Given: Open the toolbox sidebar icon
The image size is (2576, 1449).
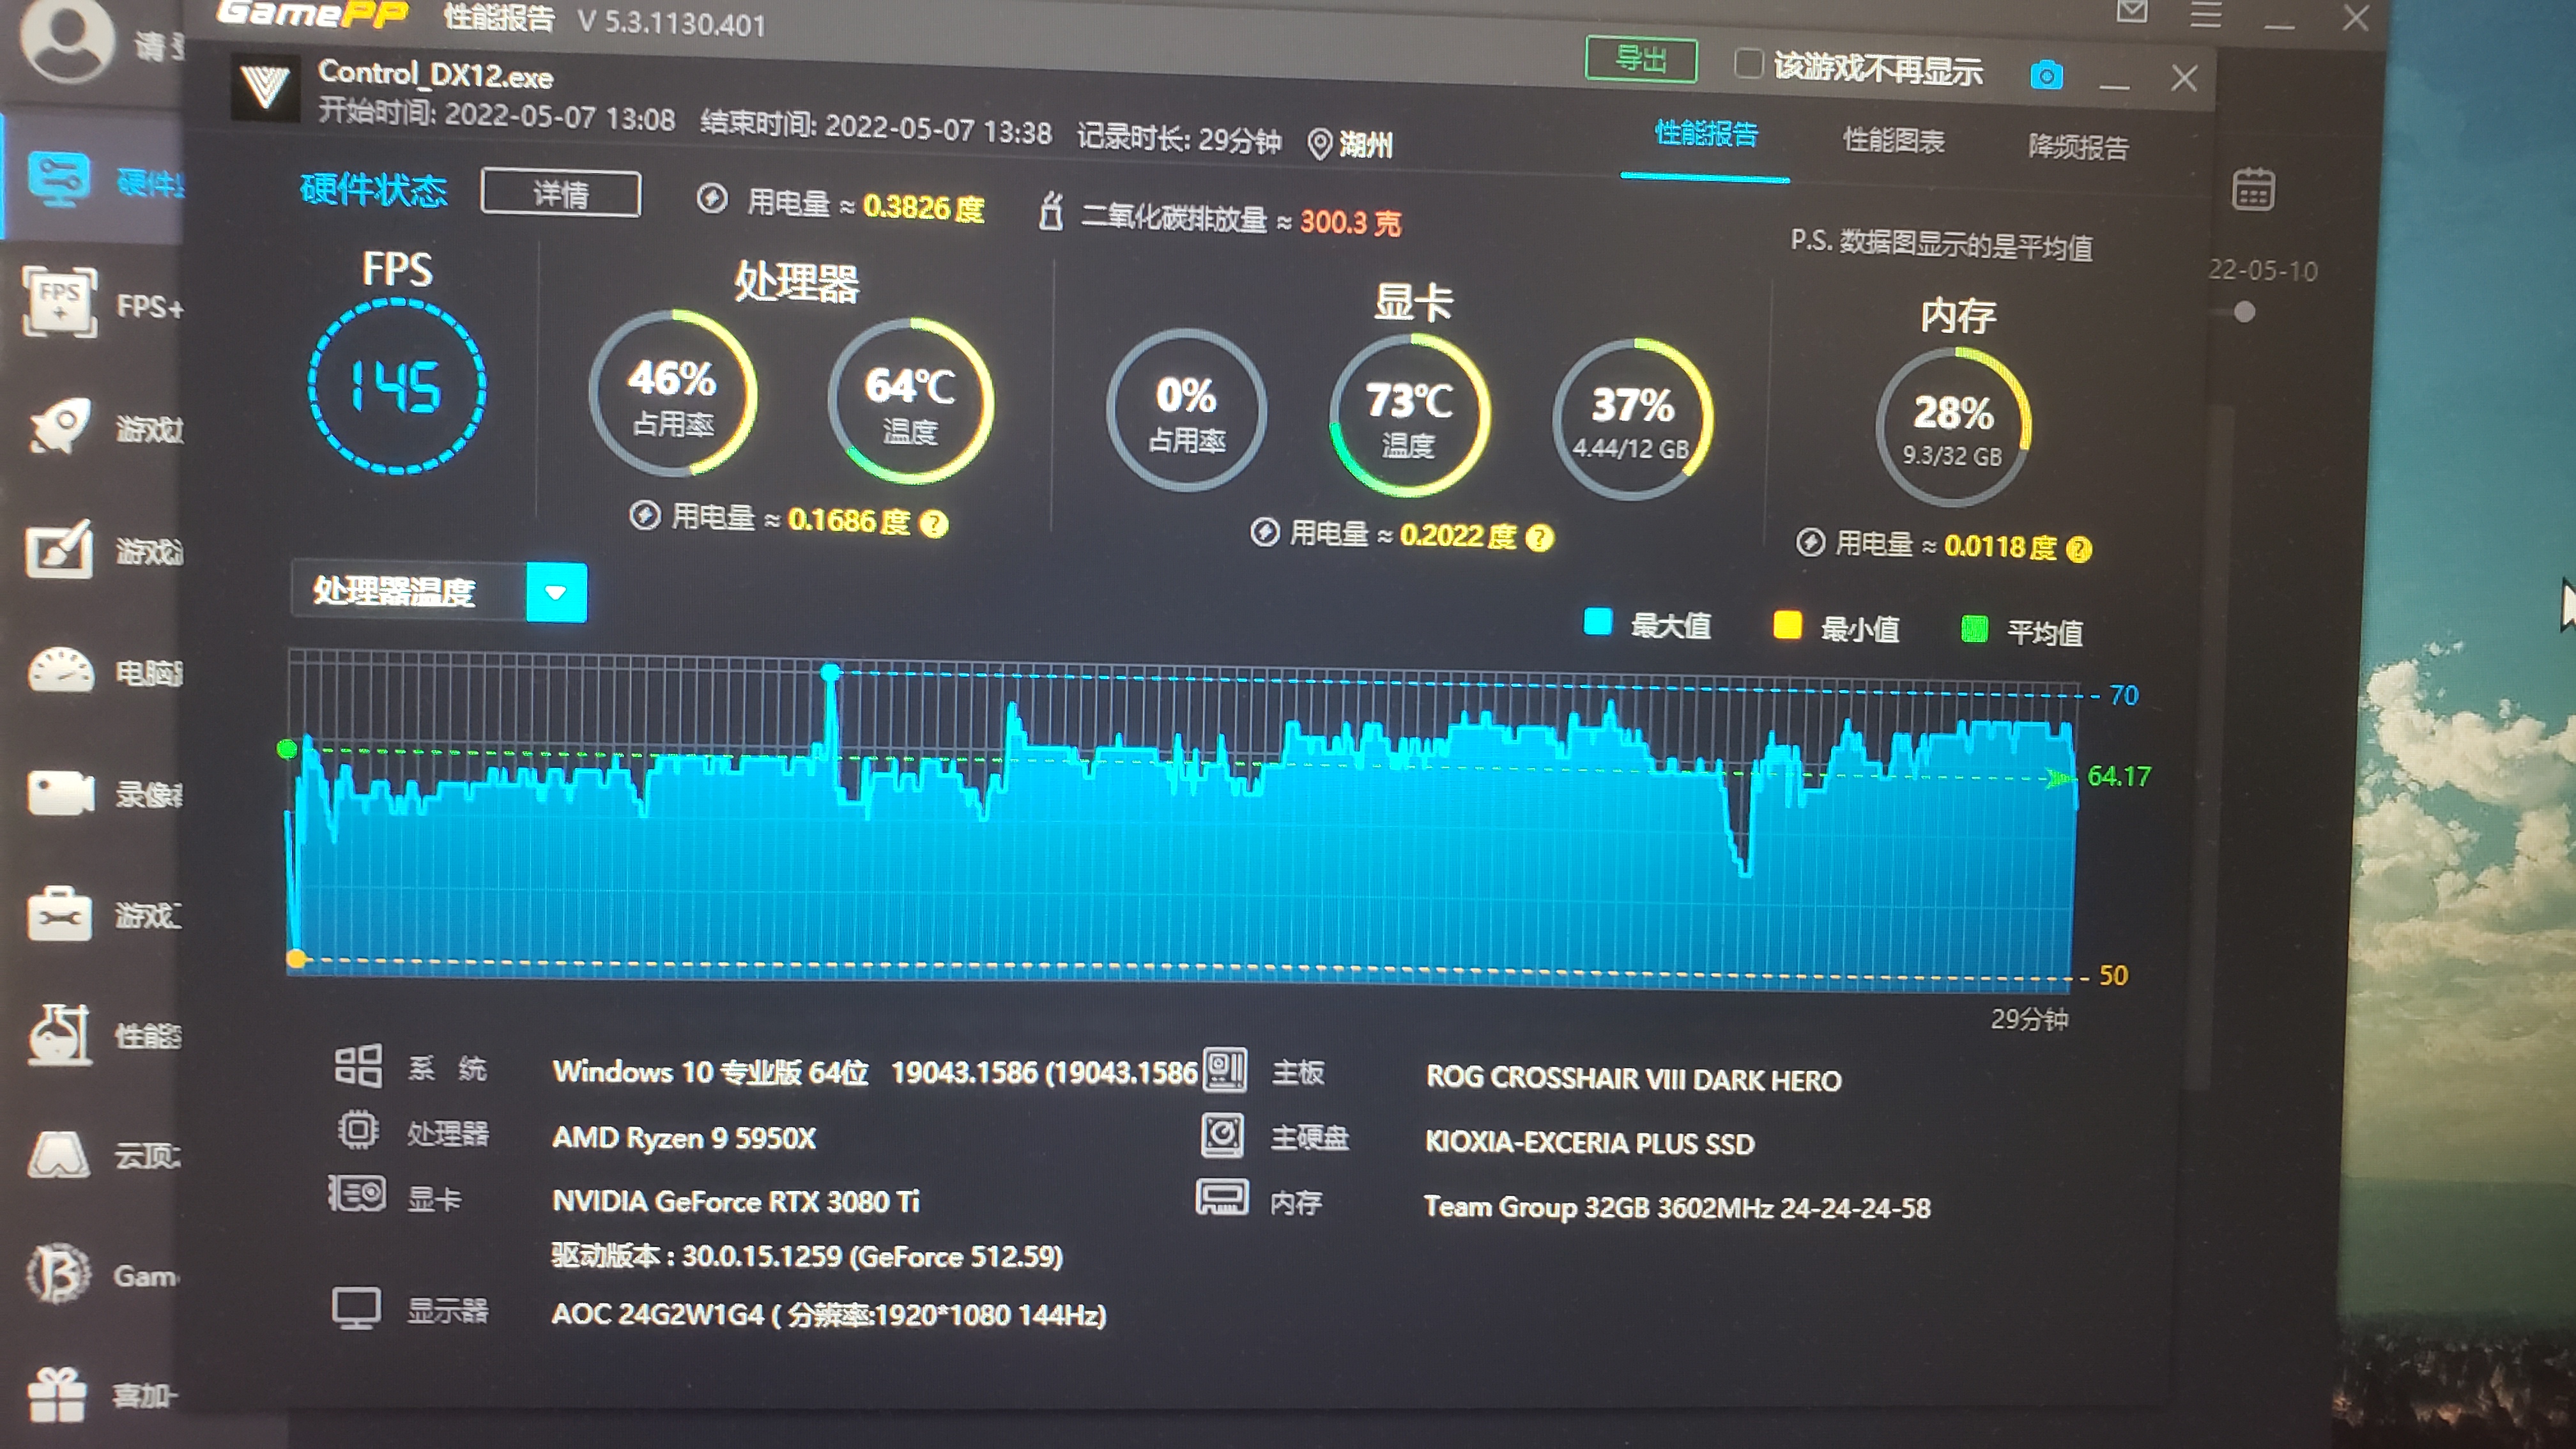Looking at the screenshot, I should coord(59,913).
